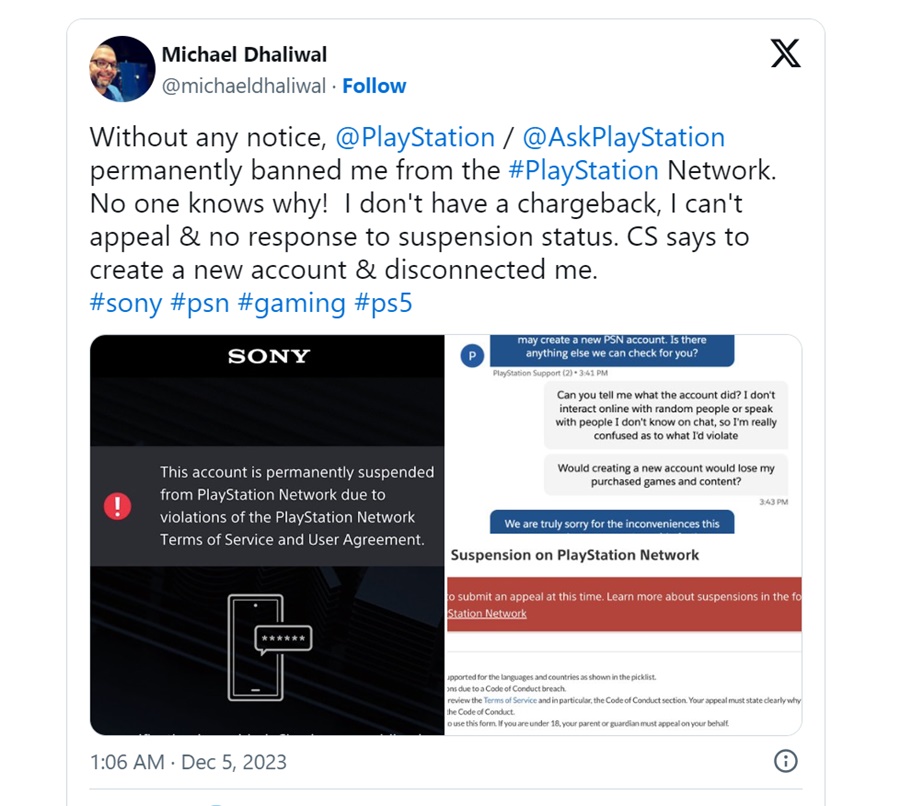Open the #sony hashtag
The width and height of the screenshot is (900, 806).
coord(126,303)
